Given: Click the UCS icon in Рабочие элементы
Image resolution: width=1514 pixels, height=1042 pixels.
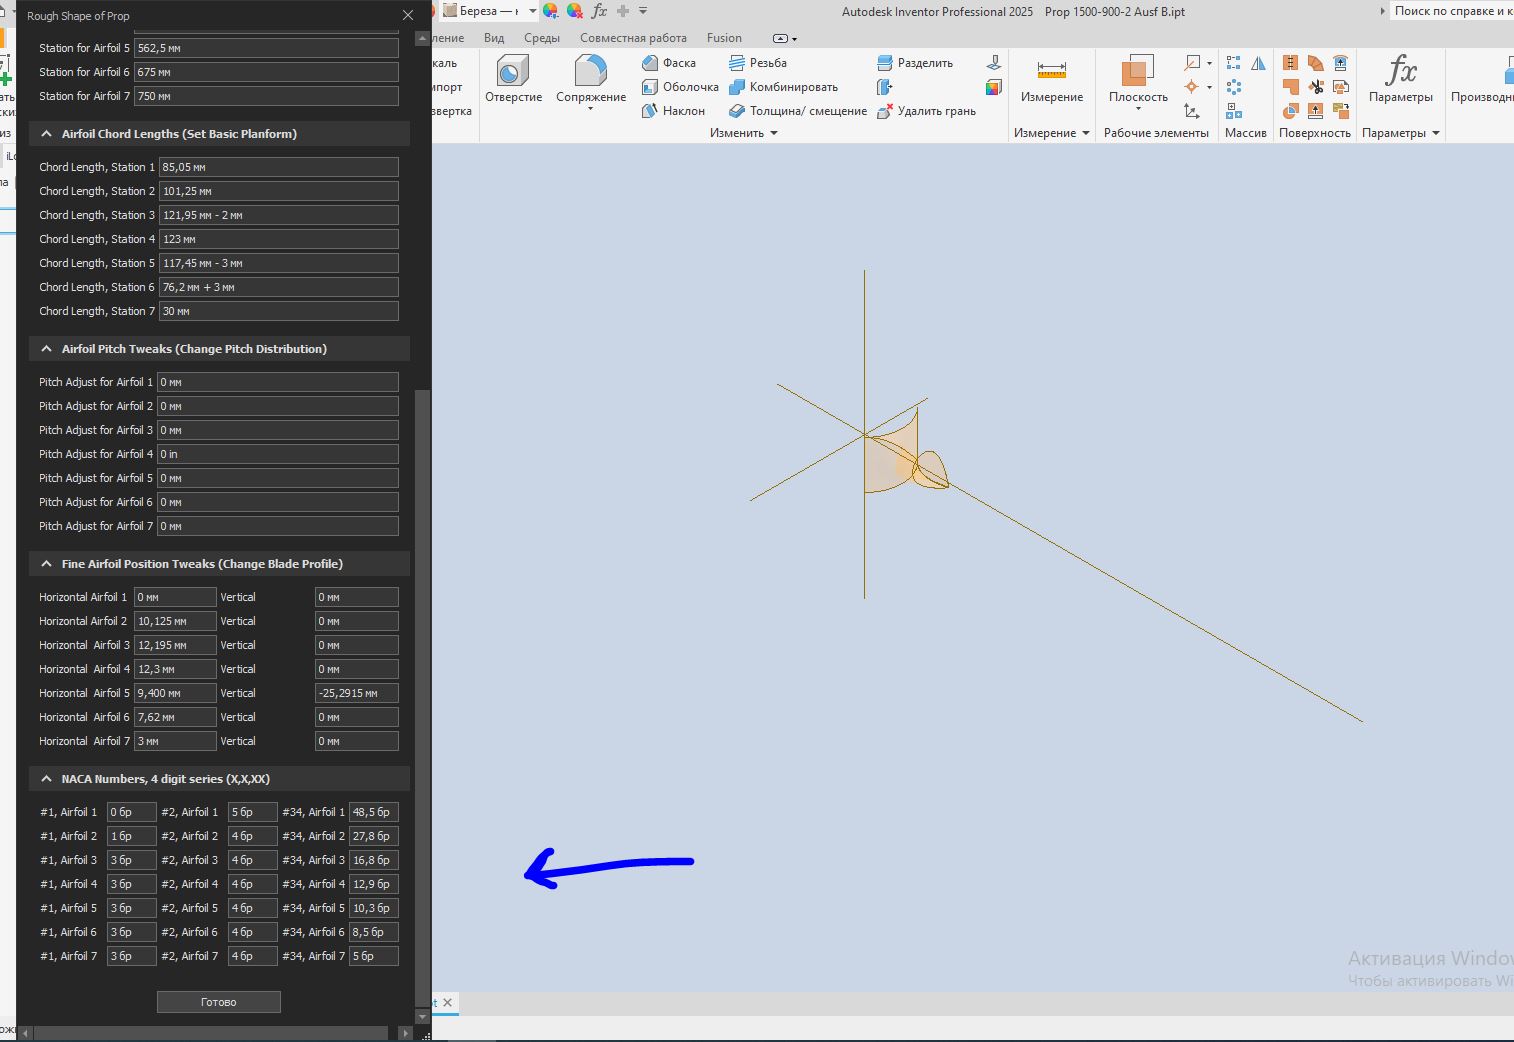Looking at the screenshot, I should 1192,111.
